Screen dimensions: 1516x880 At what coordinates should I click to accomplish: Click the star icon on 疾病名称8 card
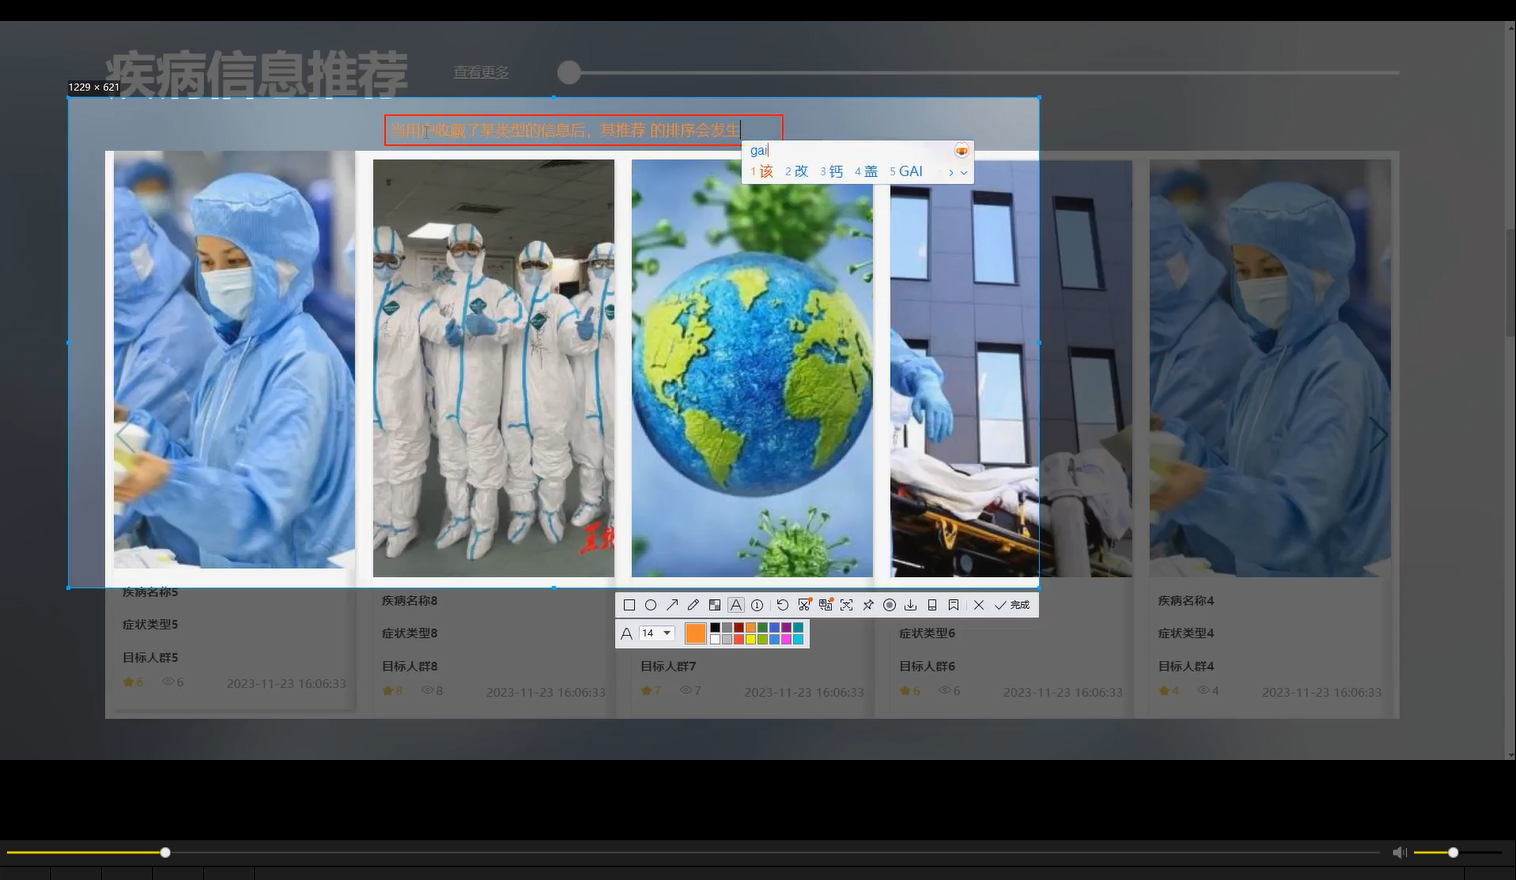coord(387,691)
